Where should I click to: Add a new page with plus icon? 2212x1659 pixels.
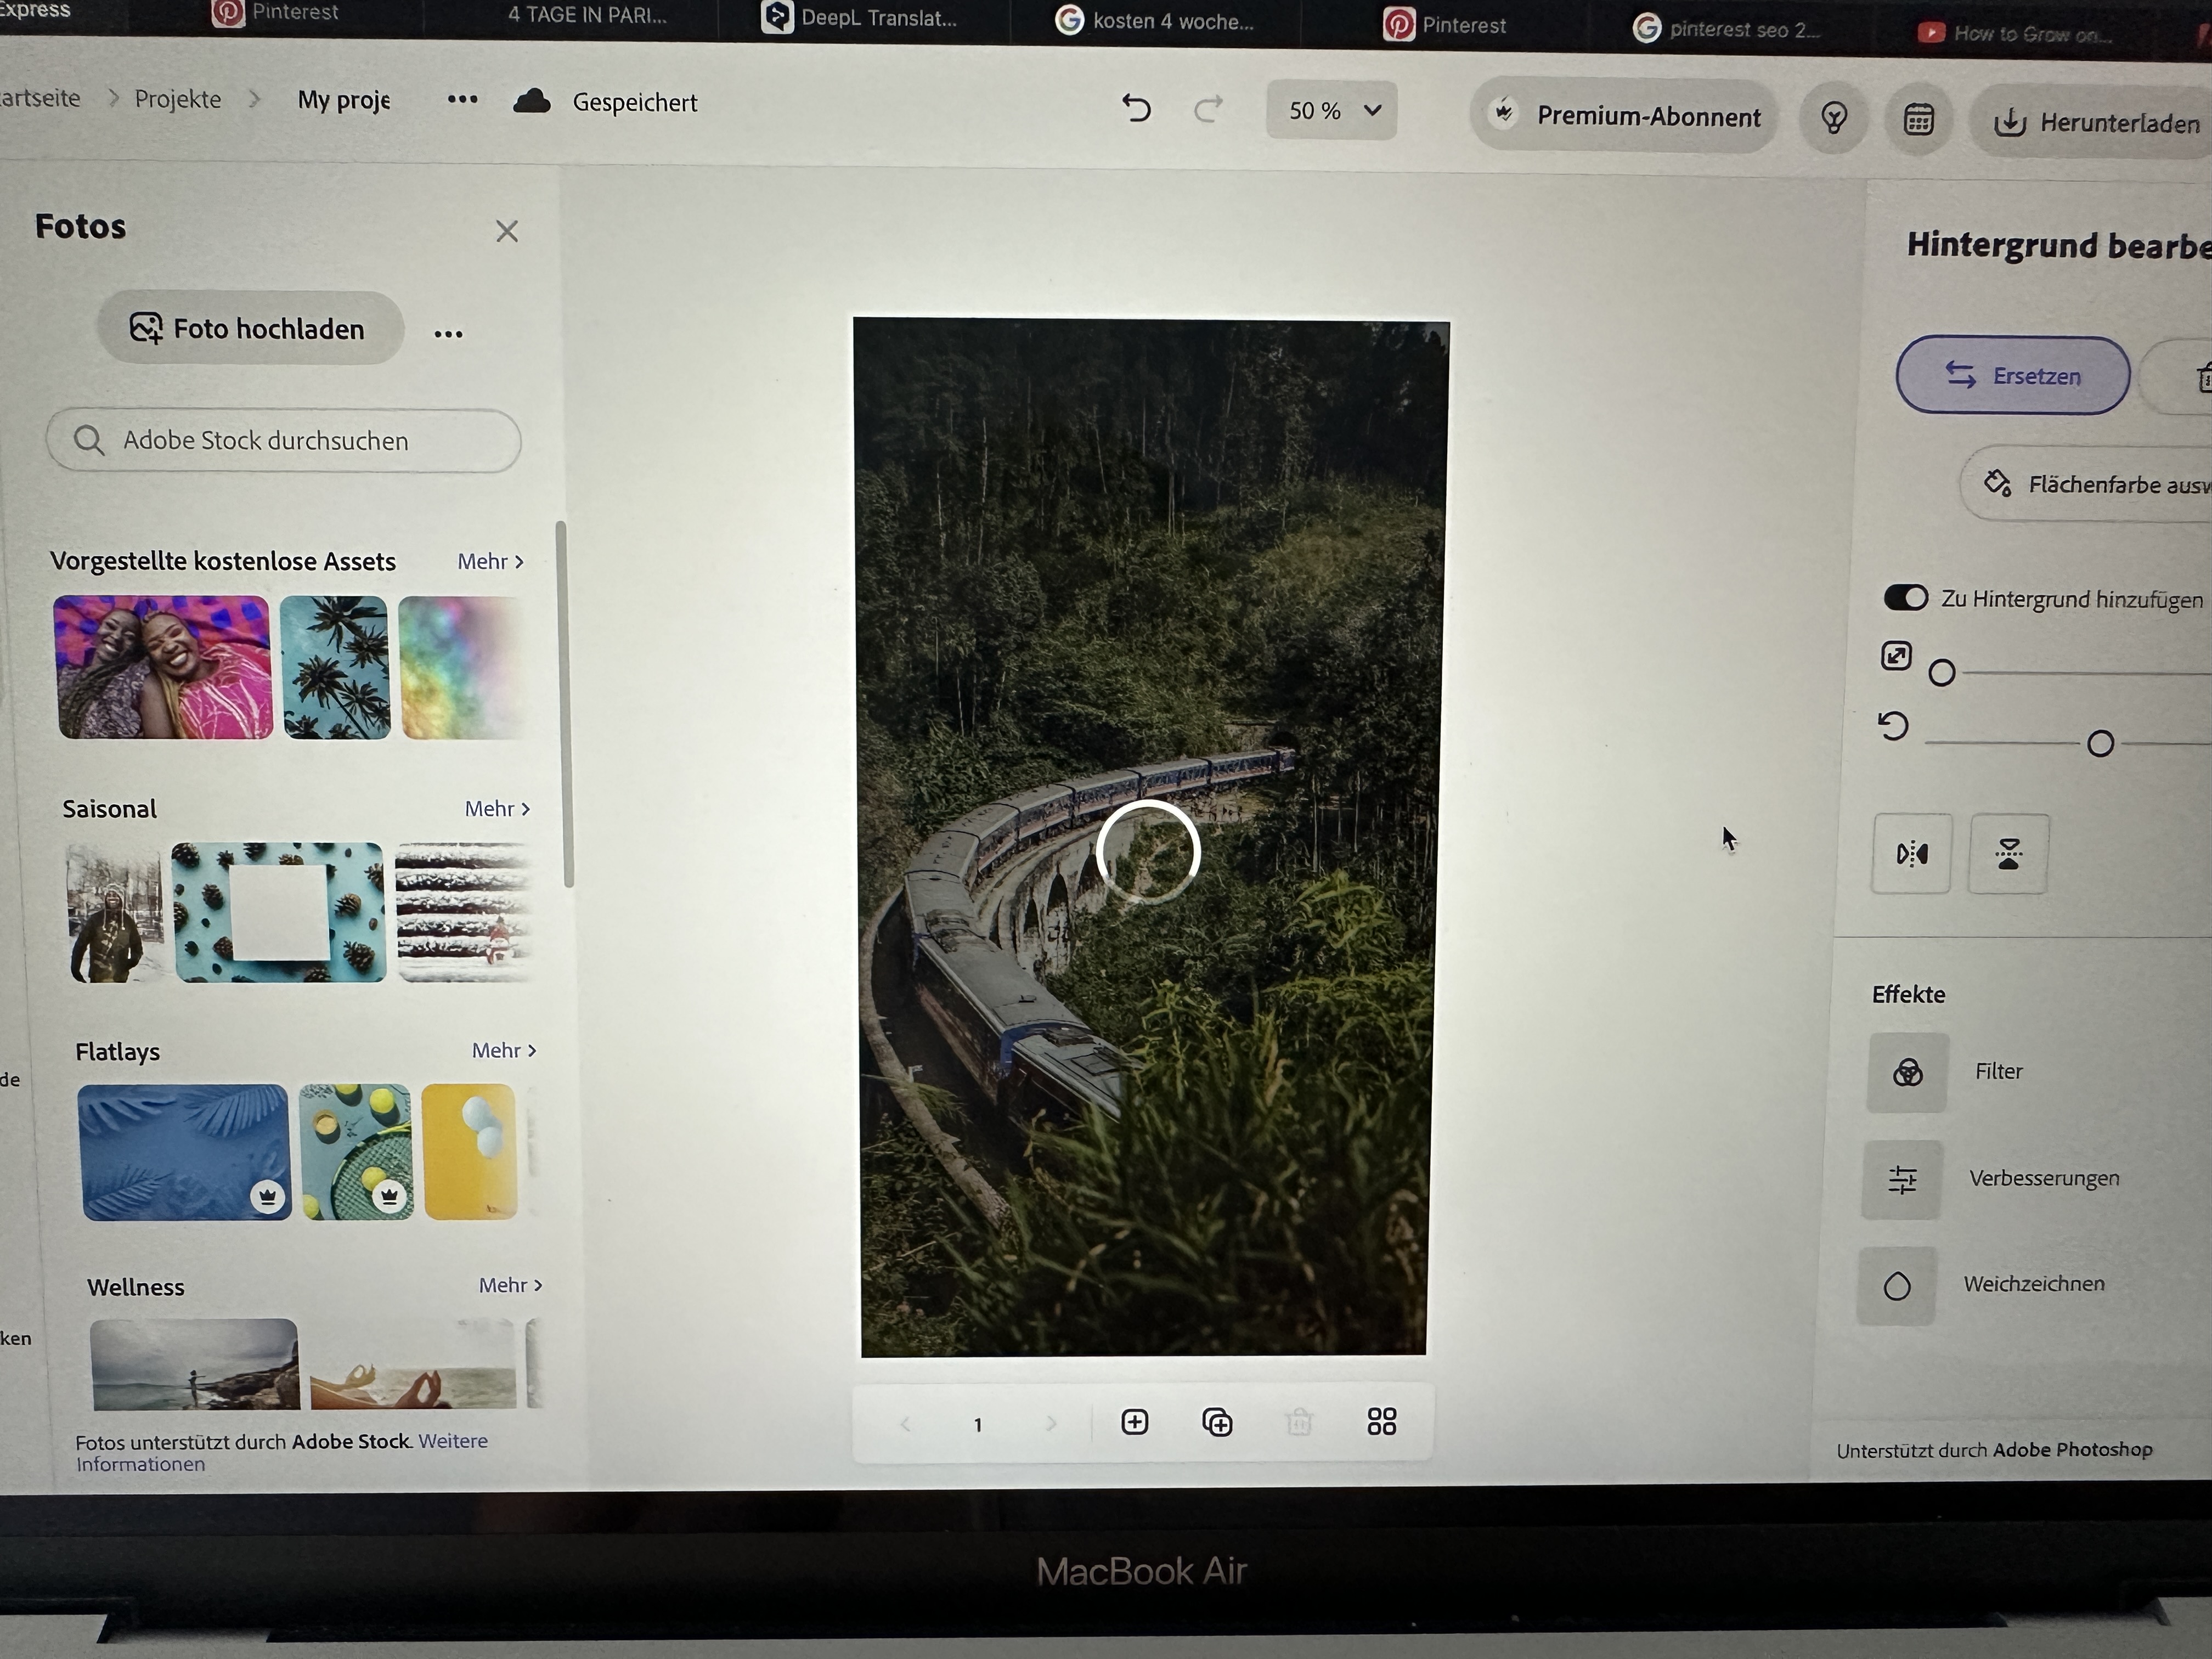tap(1135, 1421)
